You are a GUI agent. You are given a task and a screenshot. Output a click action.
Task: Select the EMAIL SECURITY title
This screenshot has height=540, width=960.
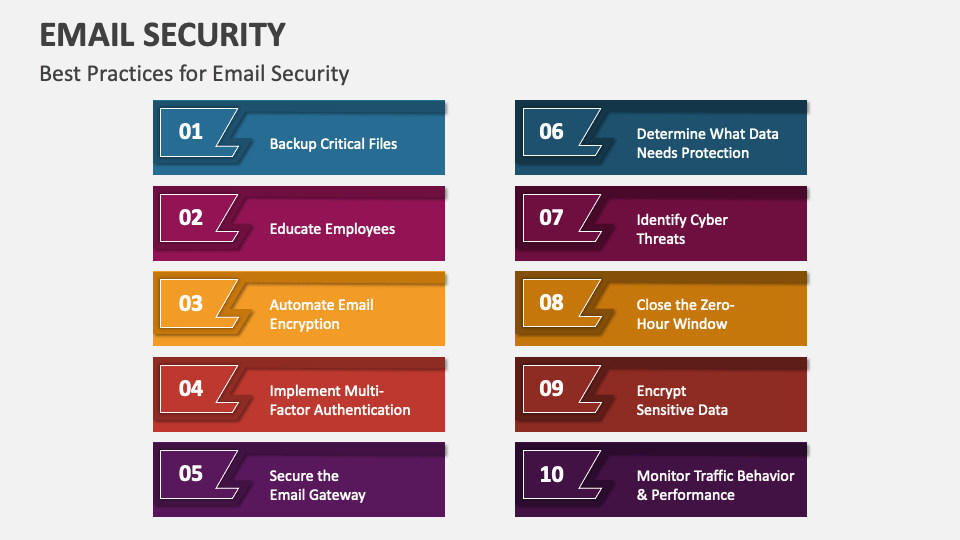click(x=162, y=35)
